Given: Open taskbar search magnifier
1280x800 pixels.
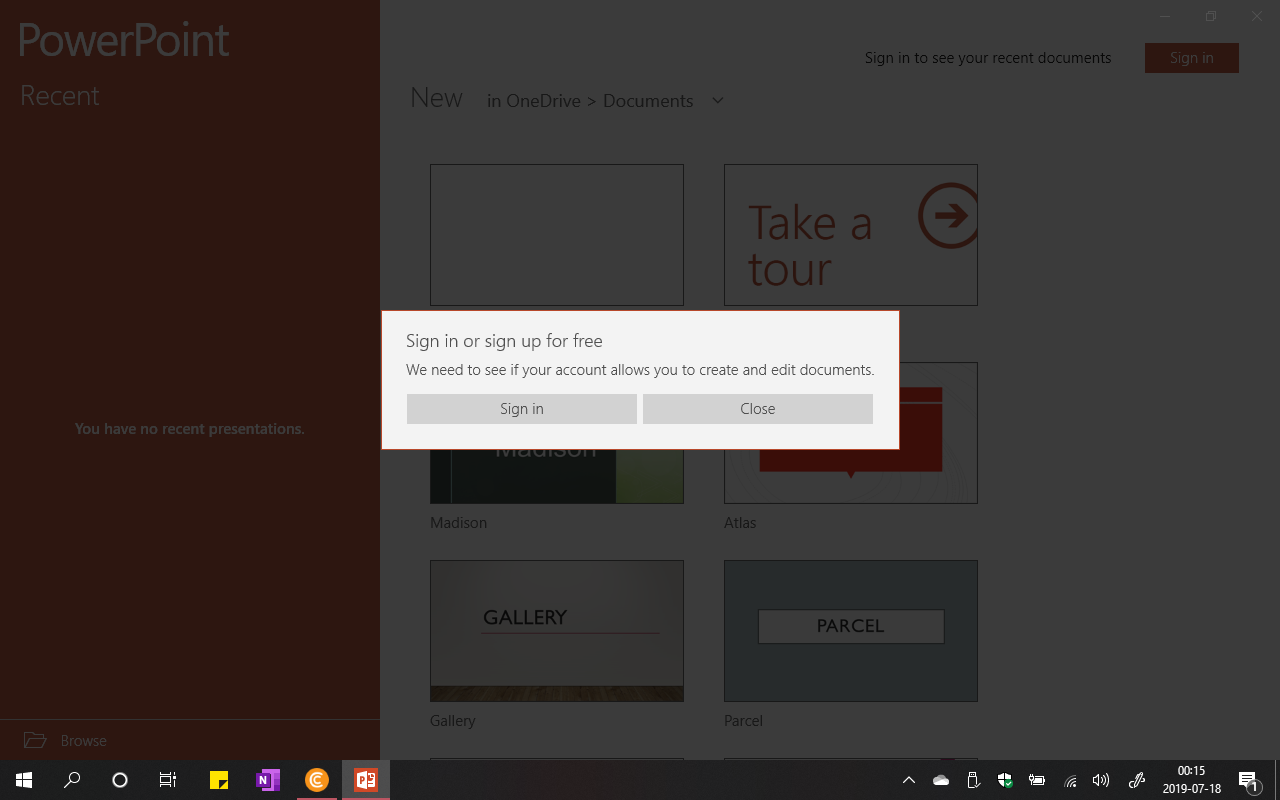Looking at the screenshot, I should (x=72, y=780).
